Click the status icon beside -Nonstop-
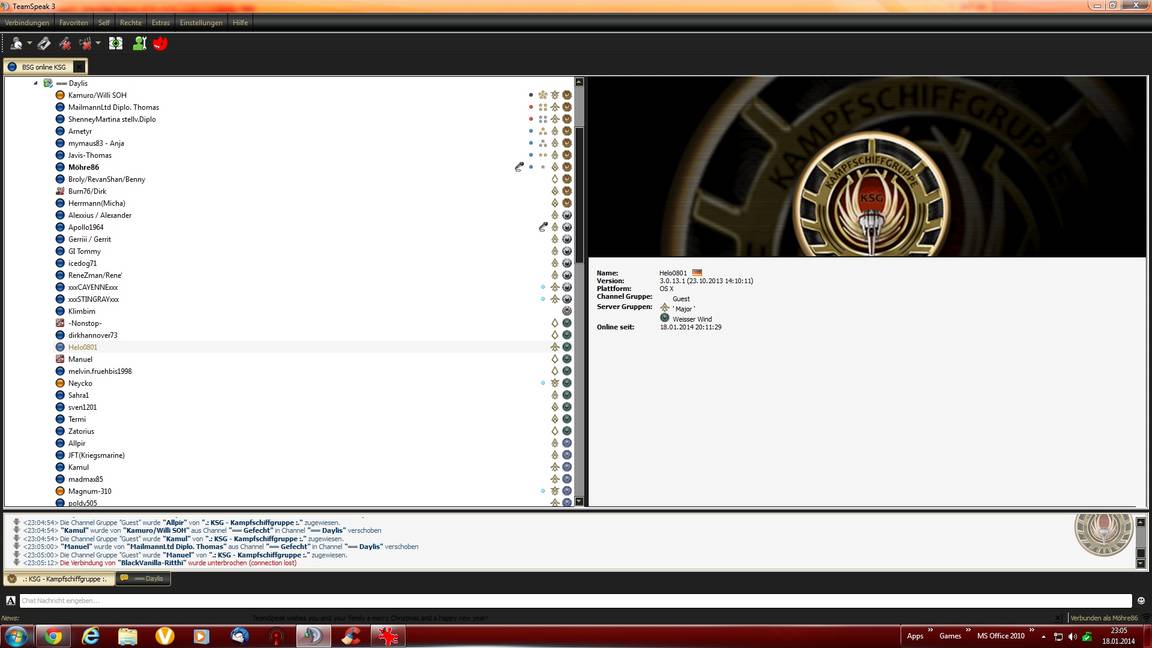The image size is (1152, 648). click(60, 323)
